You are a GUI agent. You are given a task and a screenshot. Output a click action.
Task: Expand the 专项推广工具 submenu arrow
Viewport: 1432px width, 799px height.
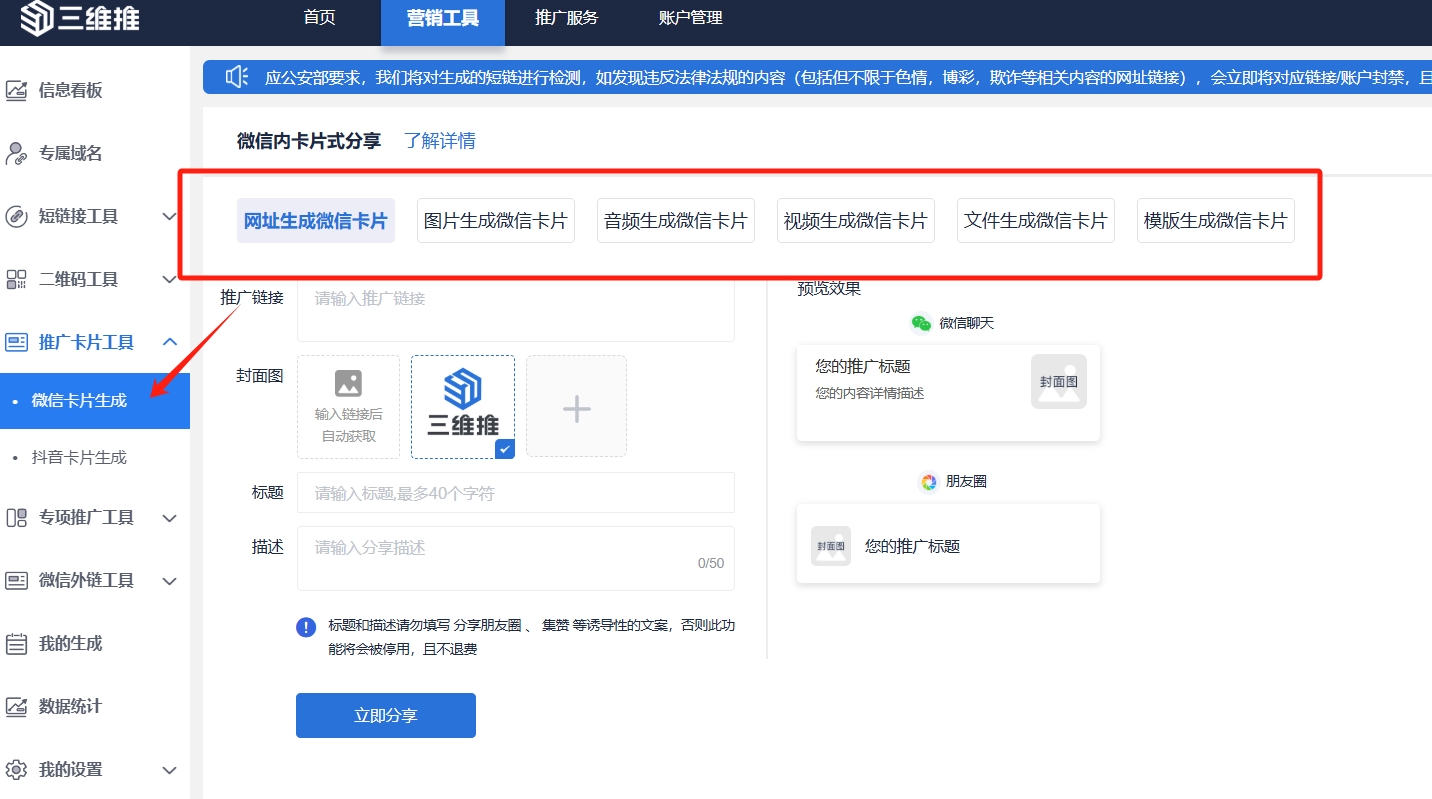(169, 517)
